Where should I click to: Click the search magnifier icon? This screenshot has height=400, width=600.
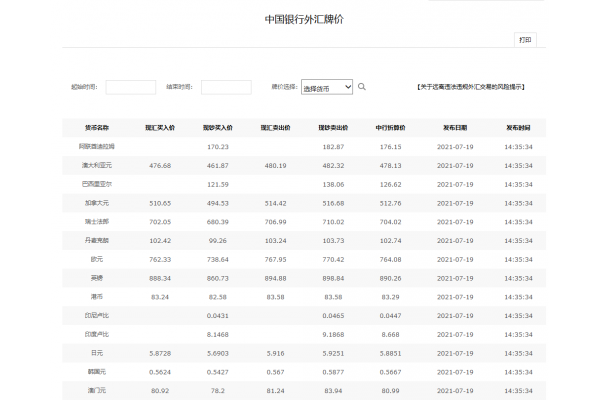click(362, 87)
